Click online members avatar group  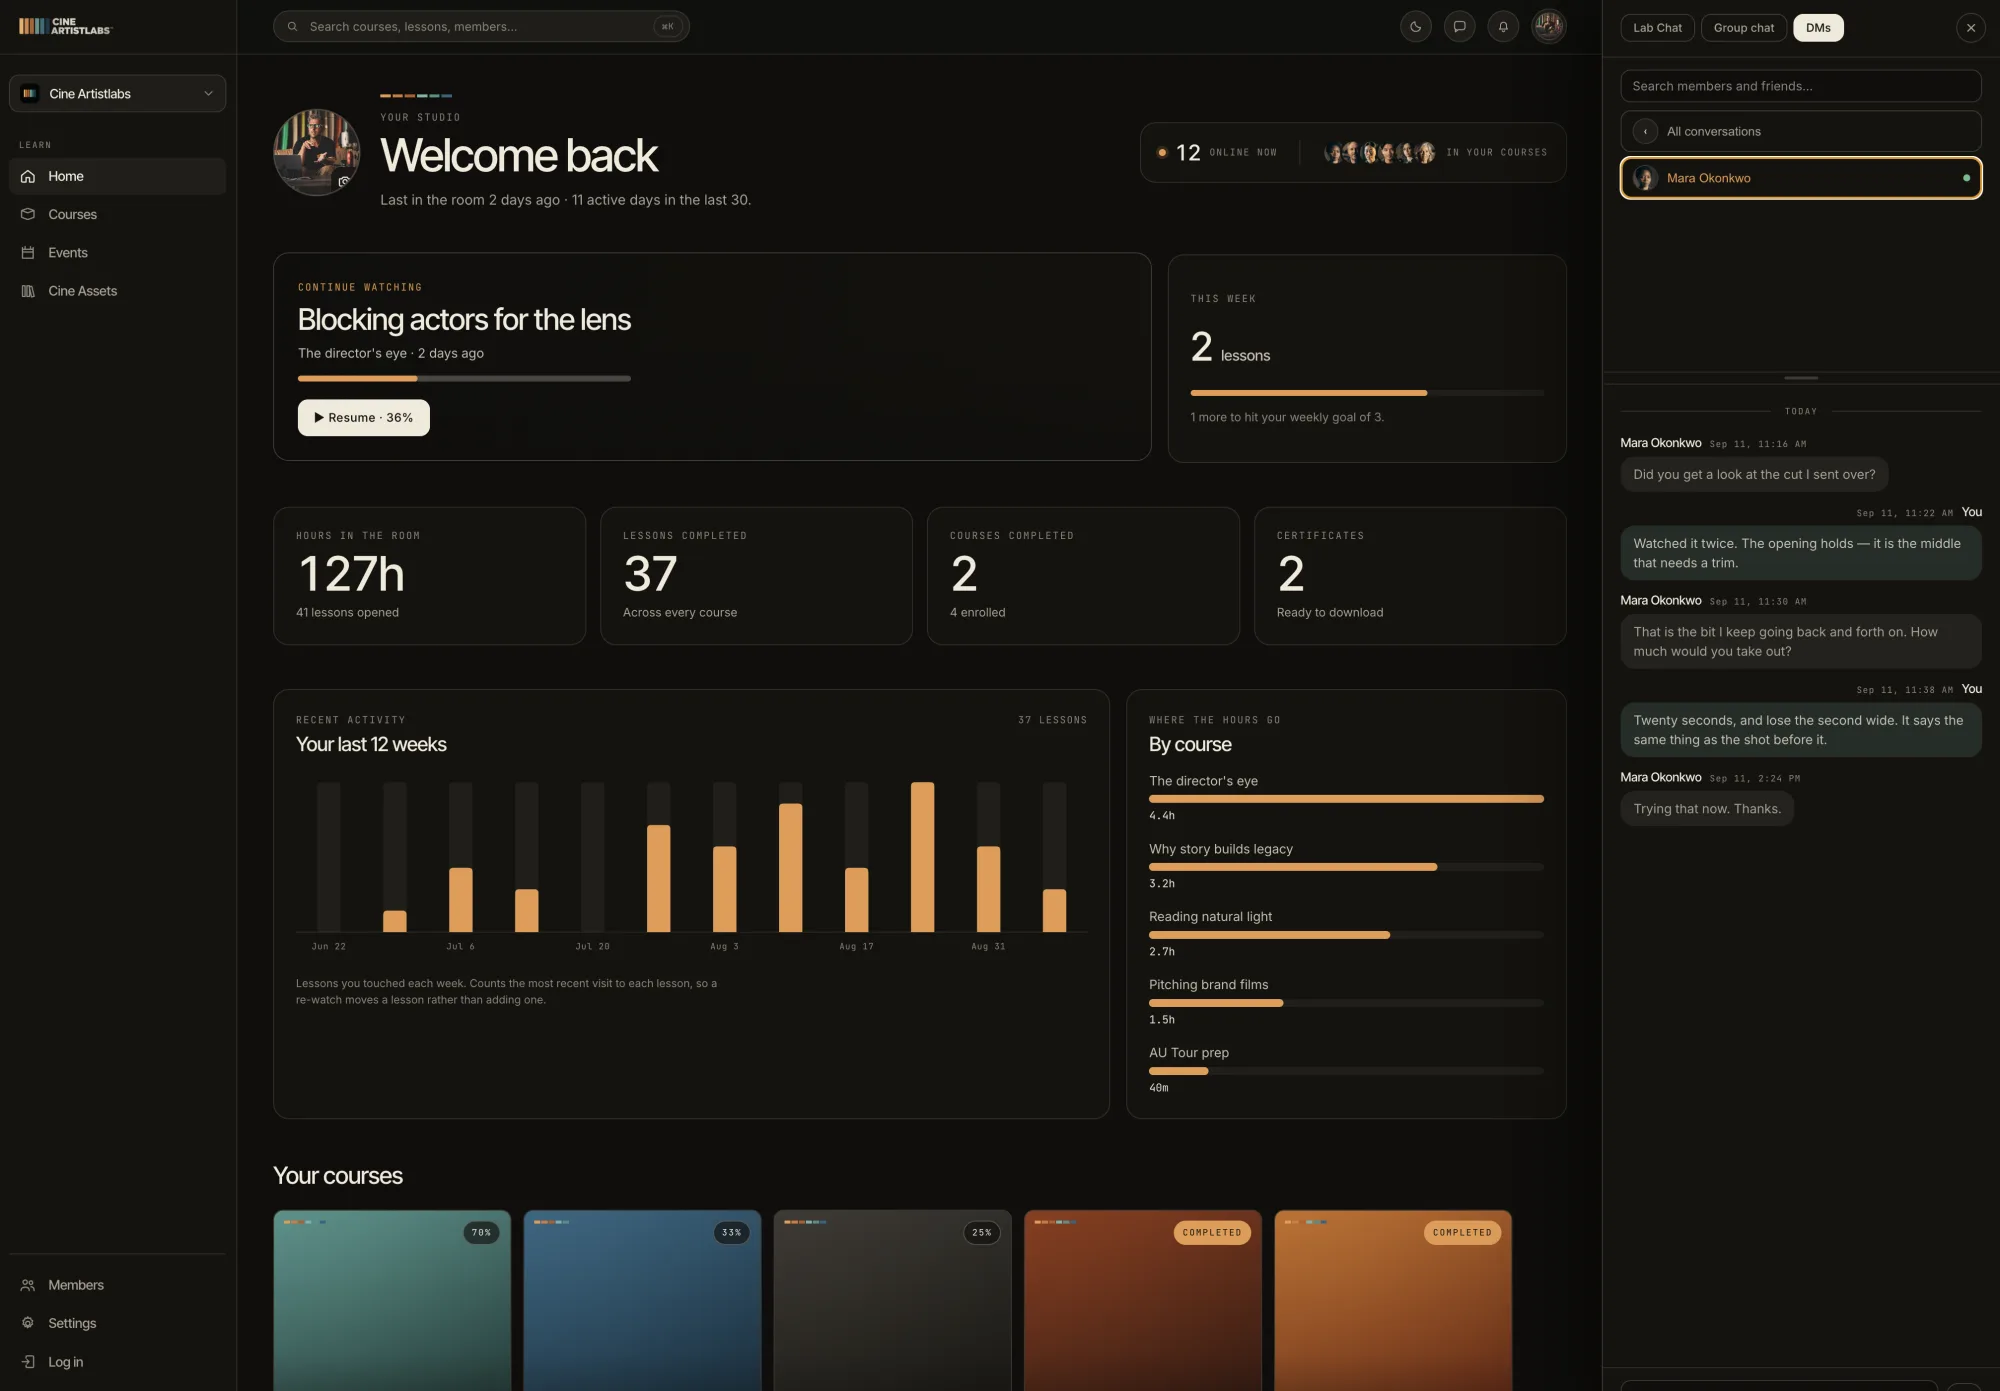point(1380,153)
